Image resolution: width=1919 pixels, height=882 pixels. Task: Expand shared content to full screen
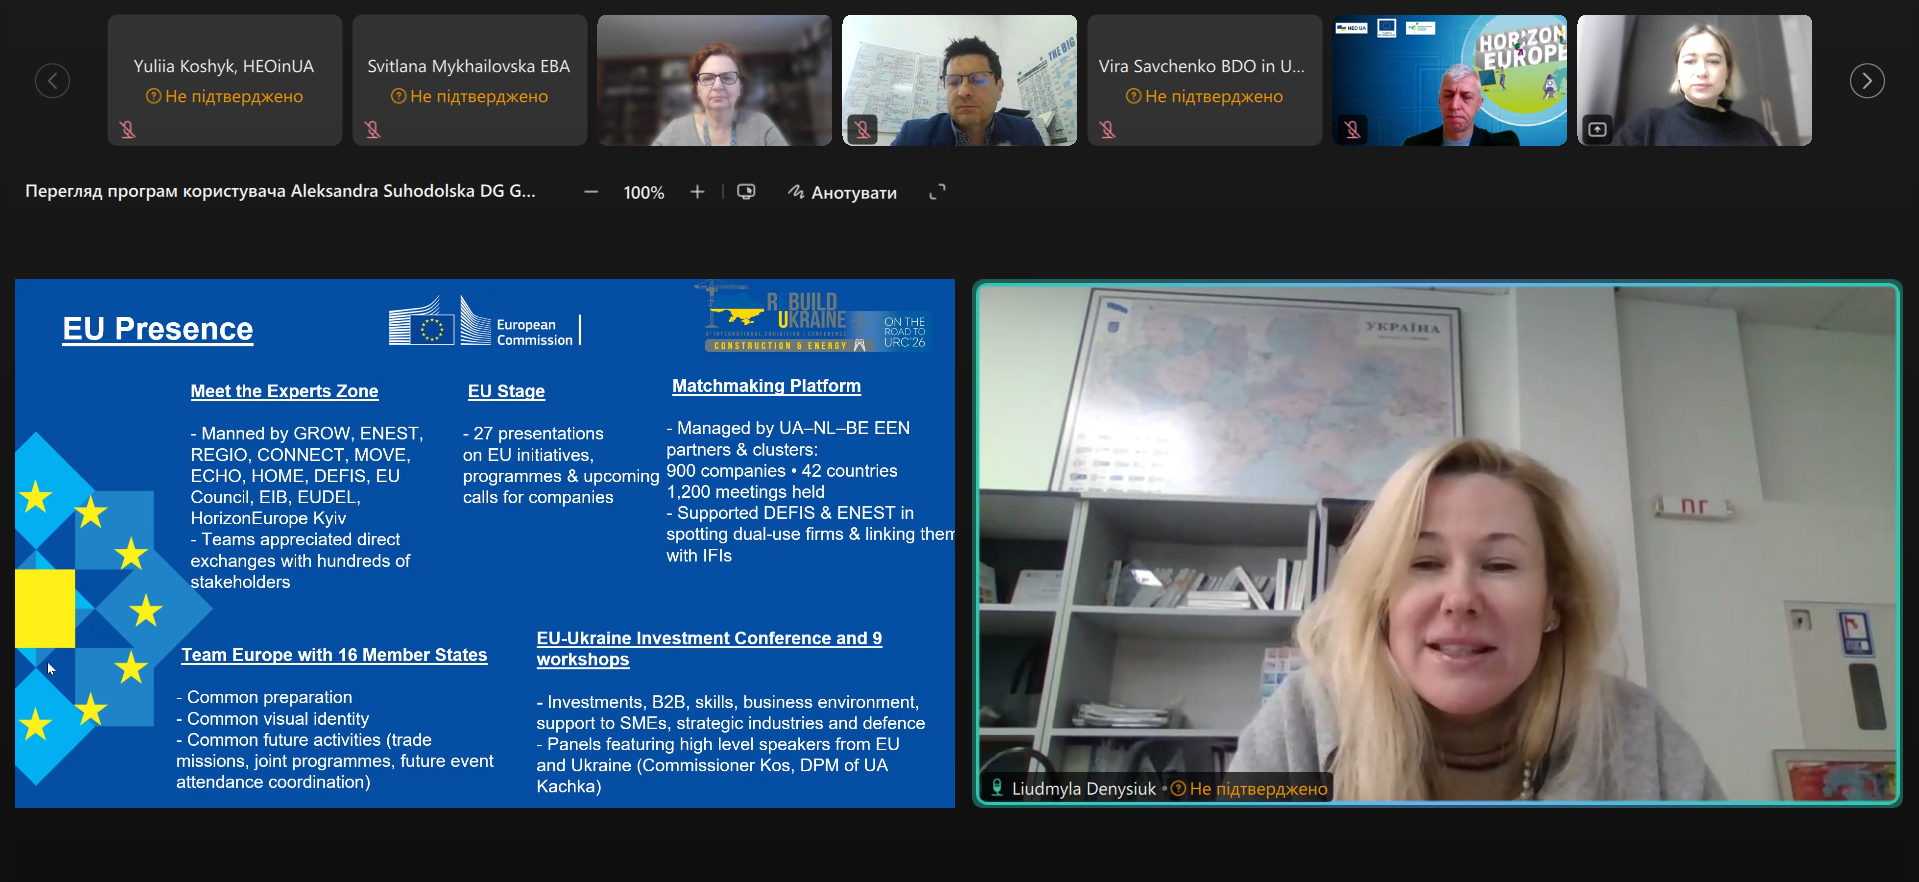[x=937, y=192]
